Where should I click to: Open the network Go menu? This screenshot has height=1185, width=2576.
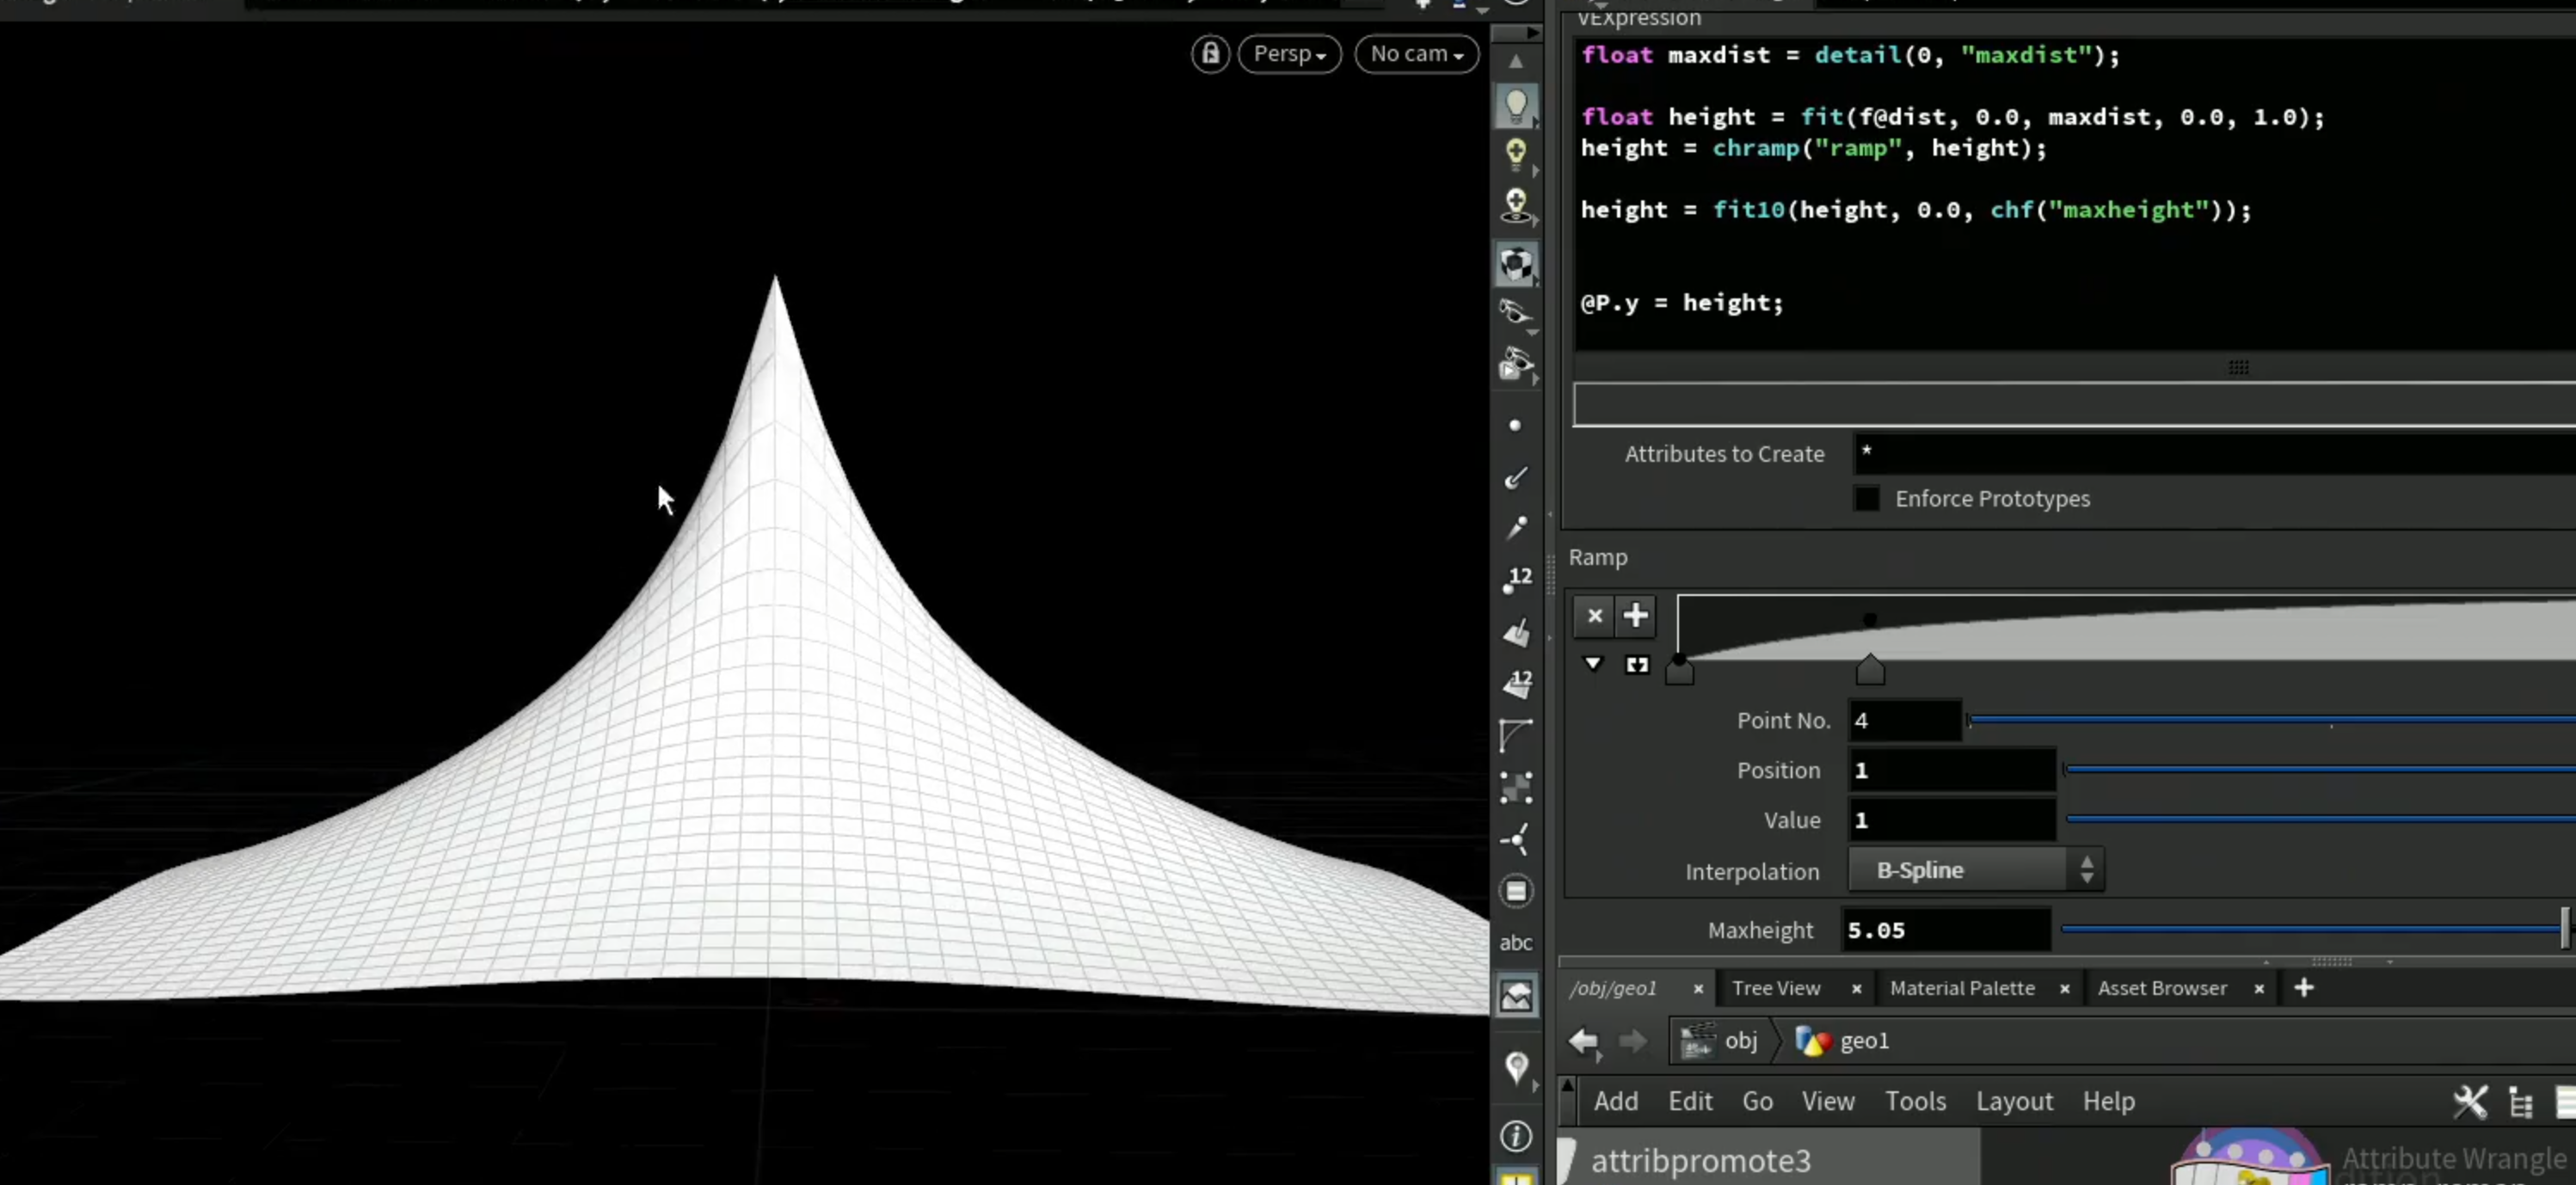point(1757,1102)
